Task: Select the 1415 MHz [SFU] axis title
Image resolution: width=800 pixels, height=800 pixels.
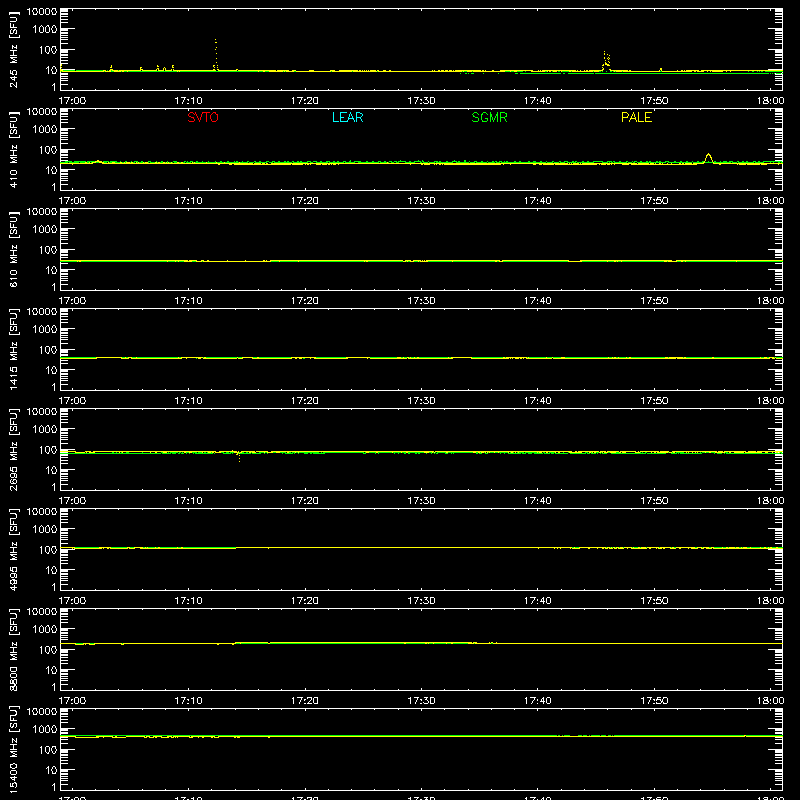Action: (x=14, y=349)
